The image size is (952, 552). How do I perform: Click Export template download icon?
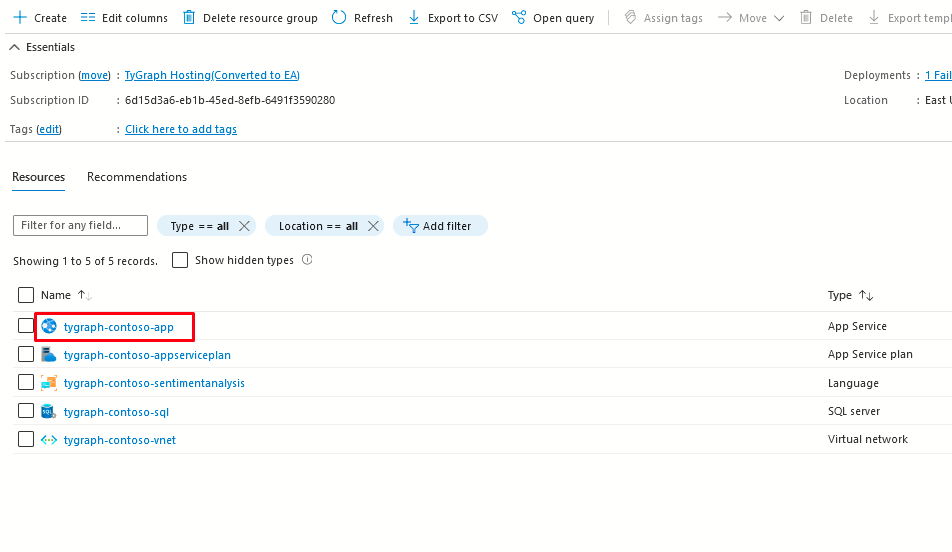(x=874, y=17)
